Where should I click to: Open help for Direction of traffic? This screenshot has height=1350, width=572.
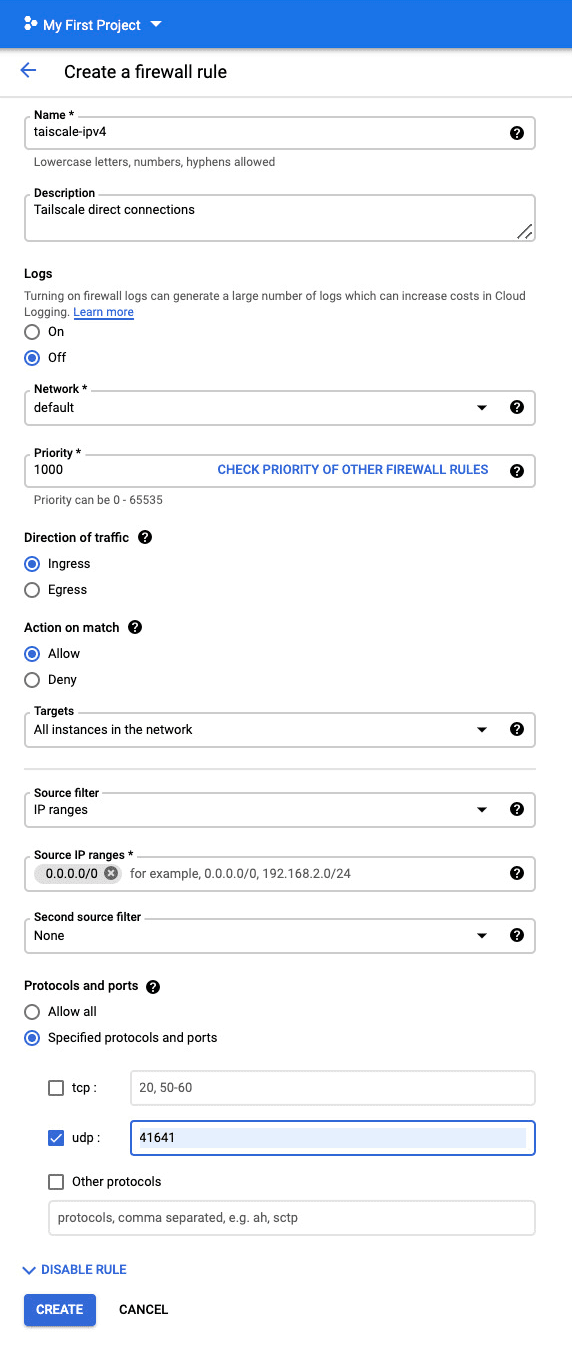[145, 537]
